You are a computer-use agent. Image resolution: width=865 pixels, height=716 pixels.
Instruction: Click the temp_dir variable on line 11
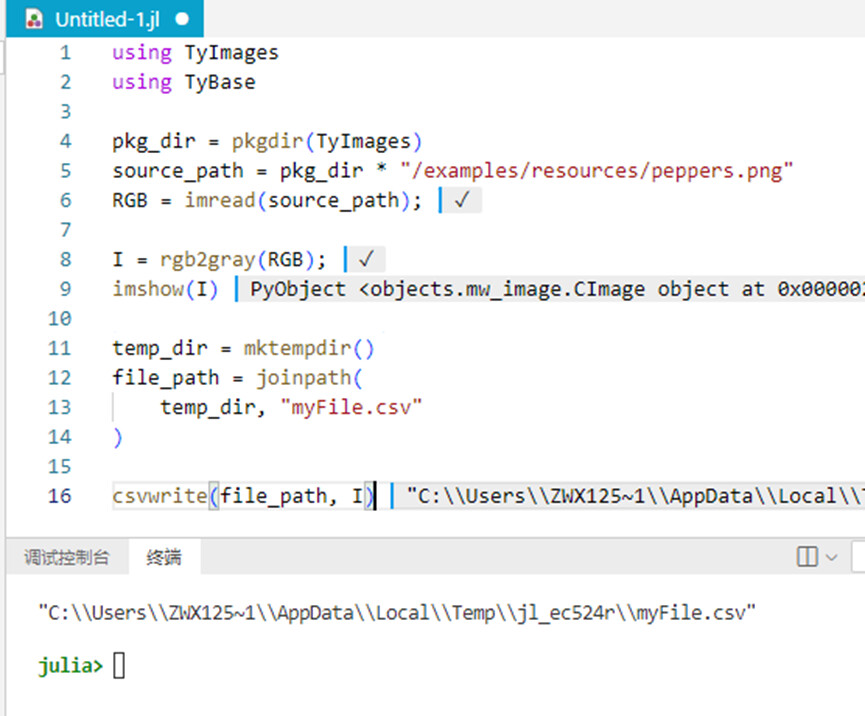coord(160,349)
